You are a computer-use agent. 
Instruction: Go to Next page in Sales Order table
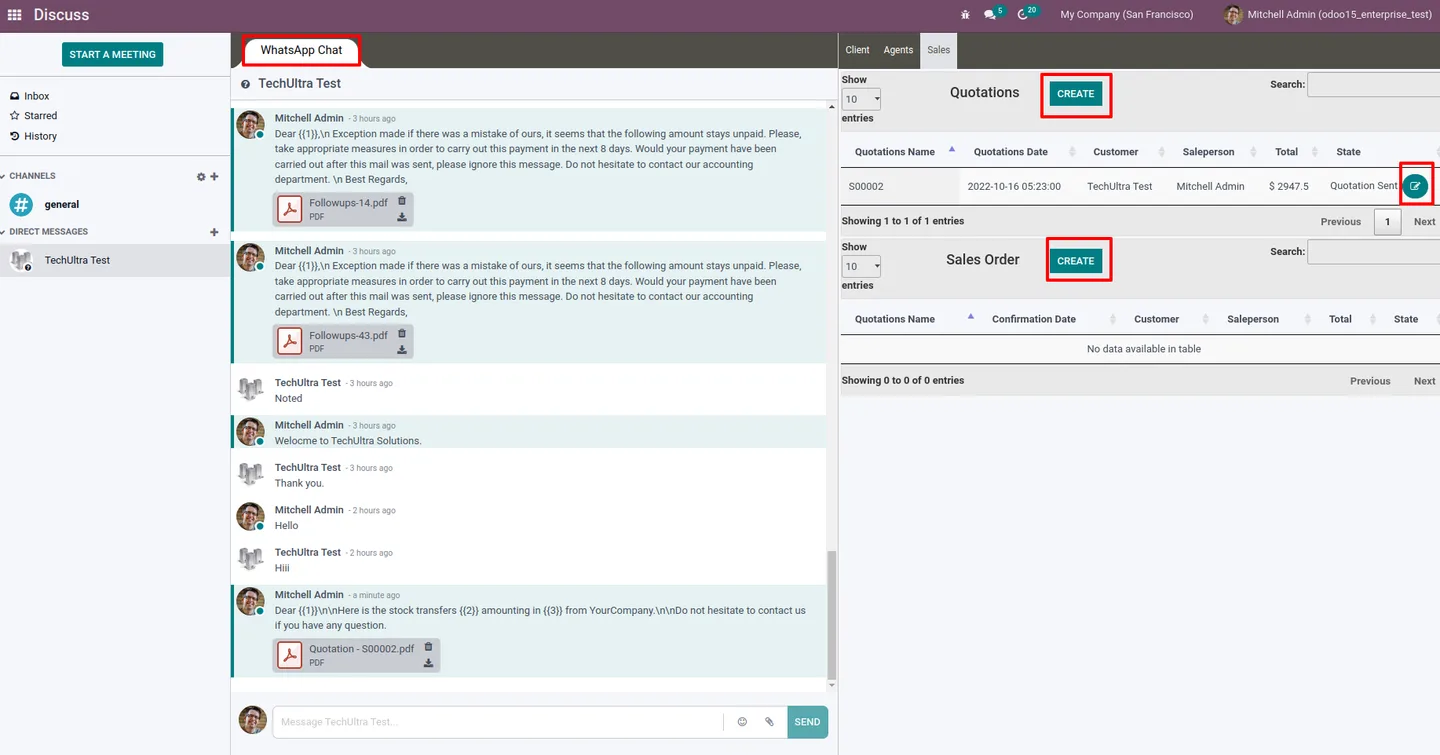click(1424, 381)
